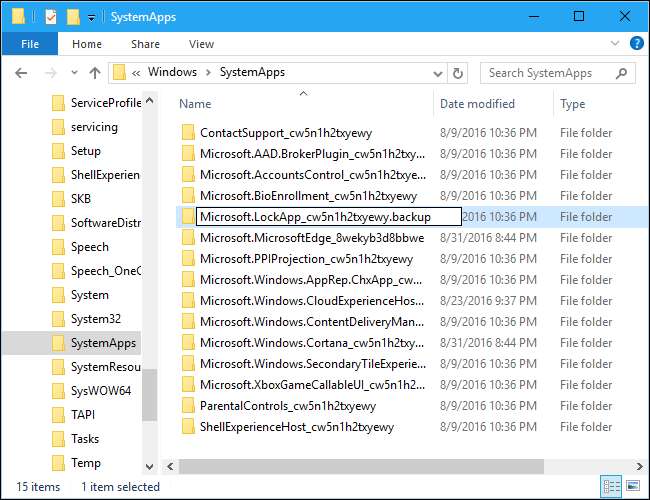This screenshot has height=500, width=650.
Task: Go back using the back arrow
Action: 20,73
